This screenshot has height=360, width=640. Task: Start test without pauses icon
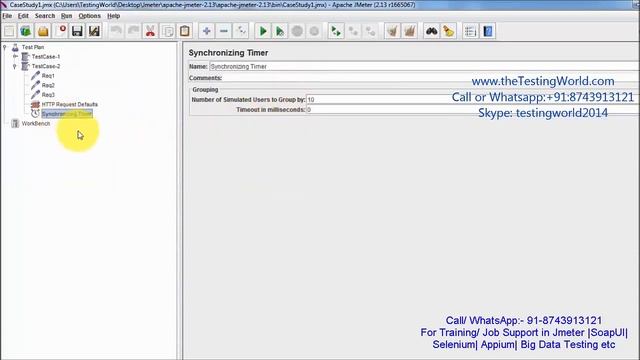pos(280,31)
